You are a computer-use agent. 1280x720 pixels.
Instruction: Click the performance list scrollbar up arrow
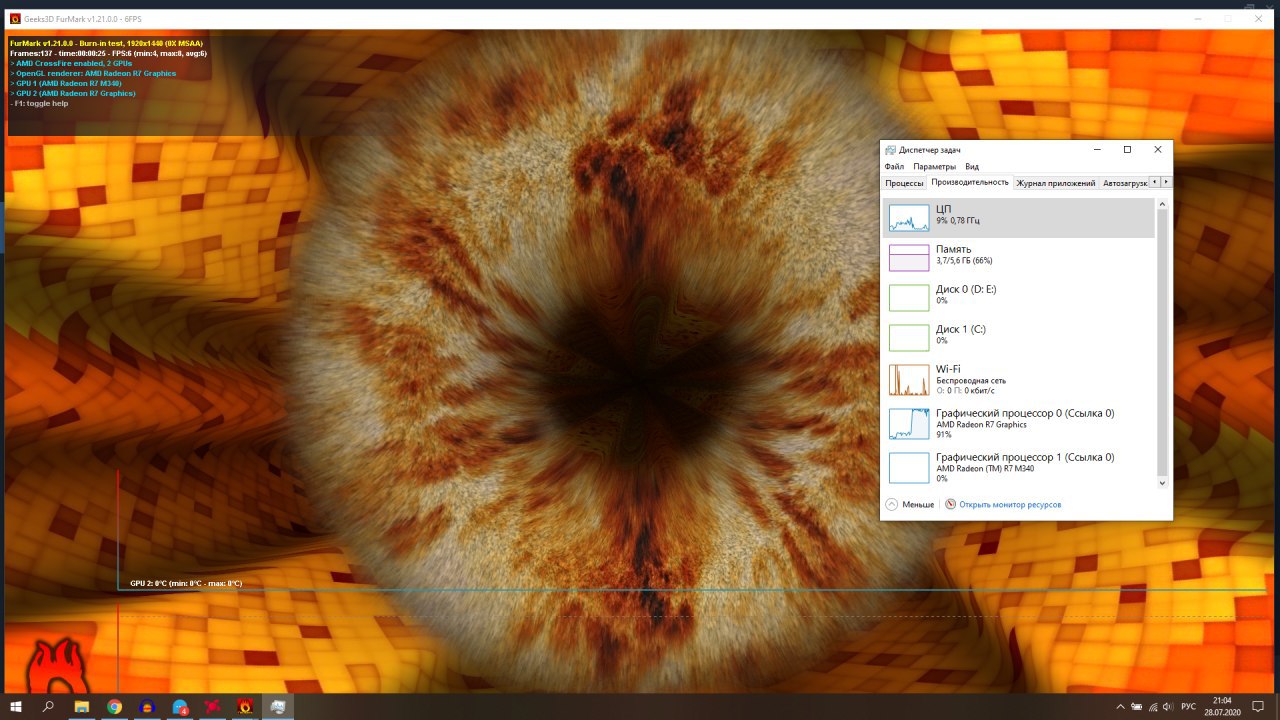pyautogui.click(x=1162, y=204)
